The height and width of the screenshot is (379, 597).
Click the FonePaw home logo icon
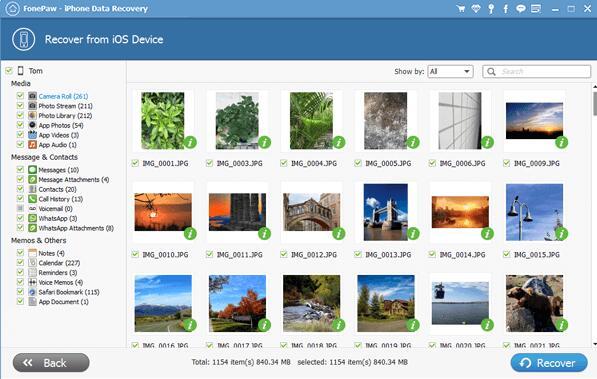pos(12,8)
